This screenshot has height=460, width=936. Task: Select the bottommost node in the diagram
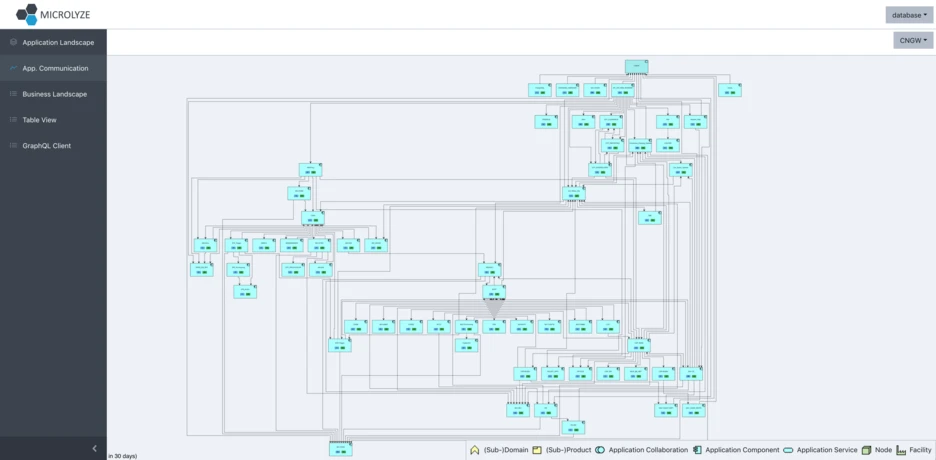341,449
